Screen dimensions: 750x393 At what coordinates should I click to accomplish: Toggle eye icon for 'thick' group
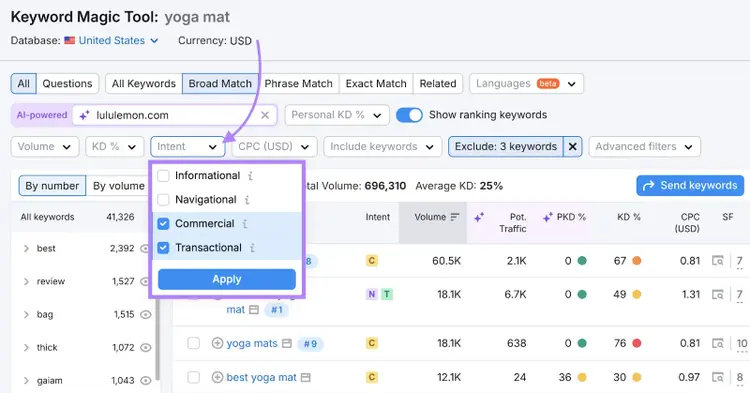pos(145,348)
